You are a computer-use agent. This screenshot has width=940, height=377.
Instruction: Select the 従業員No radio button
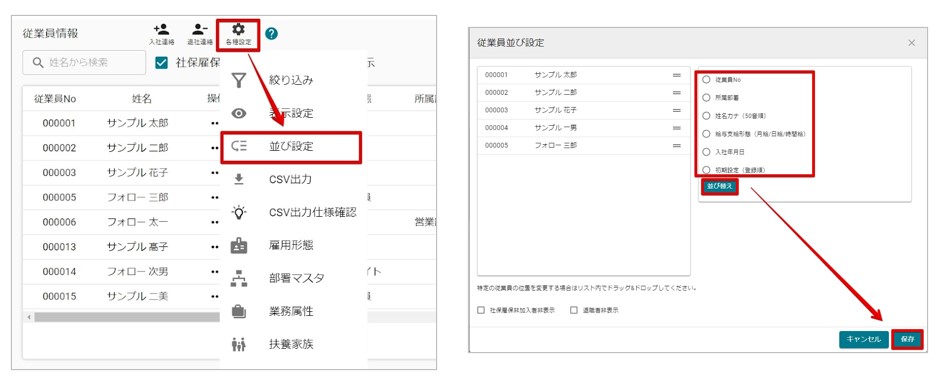pyautogui.click(x=706, y=79)
